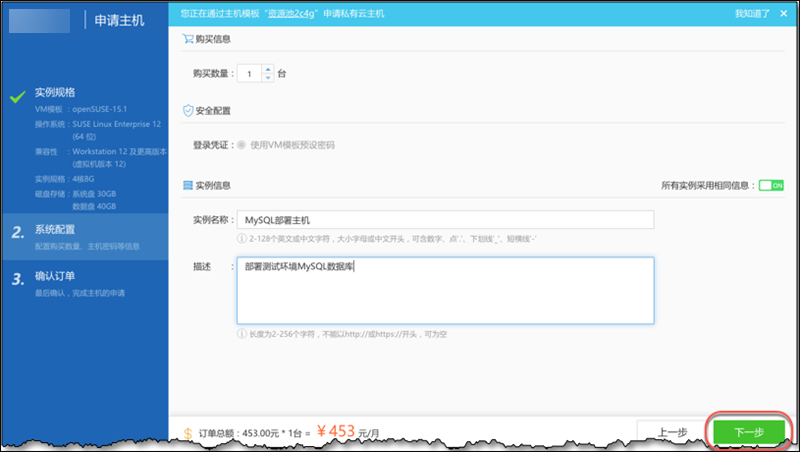Close the blue notification banner with X
Screen dimensions: 800x452
point(784,14)
